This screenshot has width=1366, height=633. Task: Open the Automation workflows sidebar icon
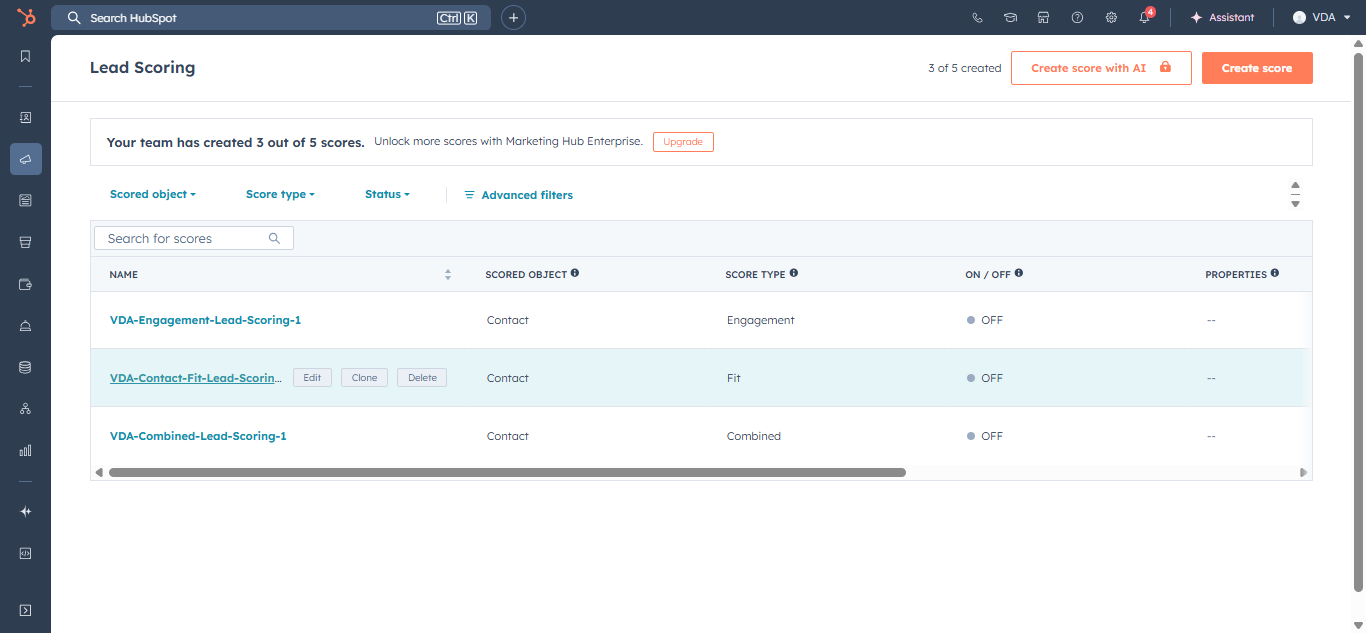click(26, 409)
